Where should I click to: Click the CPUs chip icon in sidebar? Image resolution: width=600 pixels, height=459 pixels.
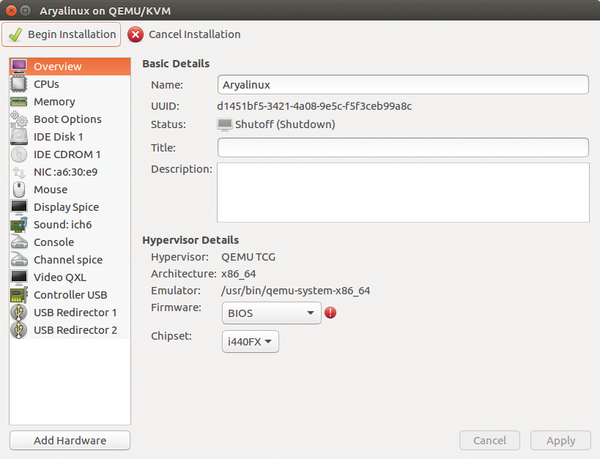pyautogui.click(x=19, y=84)
